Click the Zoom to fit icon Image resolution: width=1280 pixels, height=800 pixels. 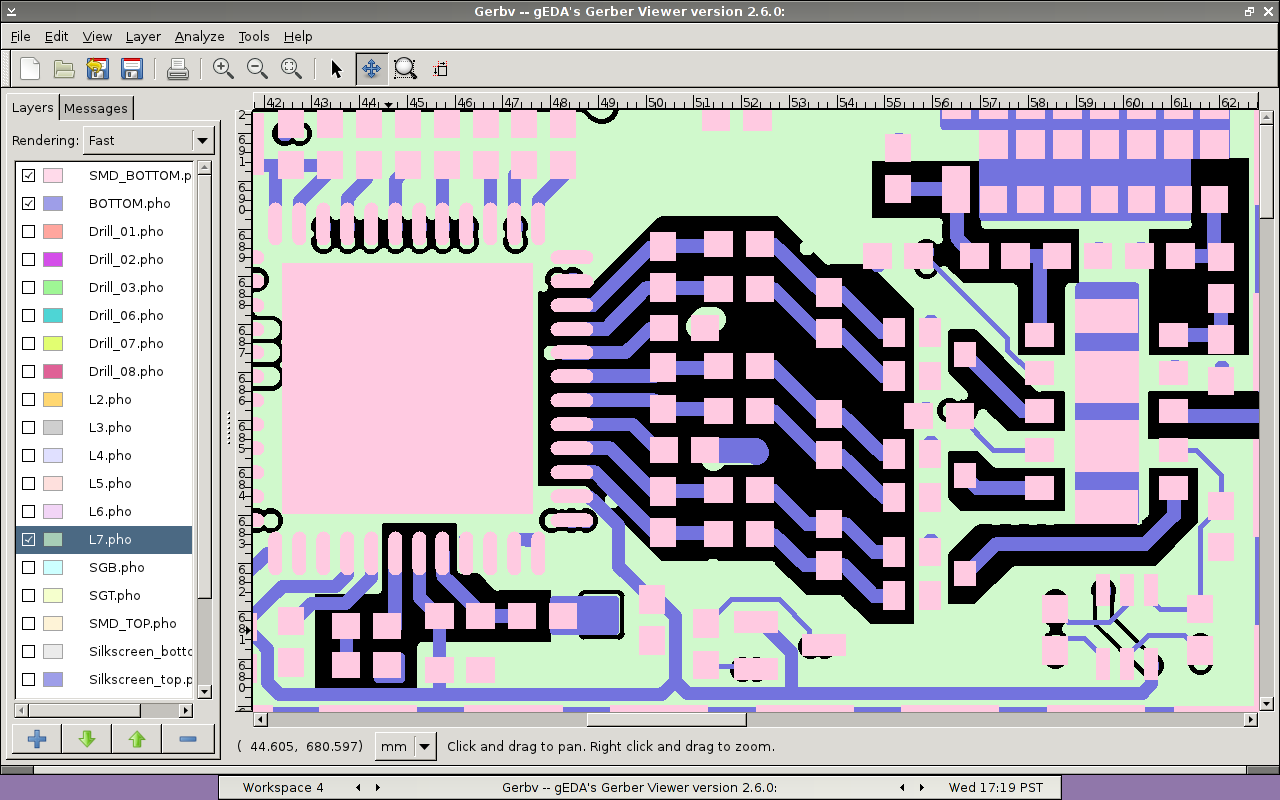[x=291, y=69]
